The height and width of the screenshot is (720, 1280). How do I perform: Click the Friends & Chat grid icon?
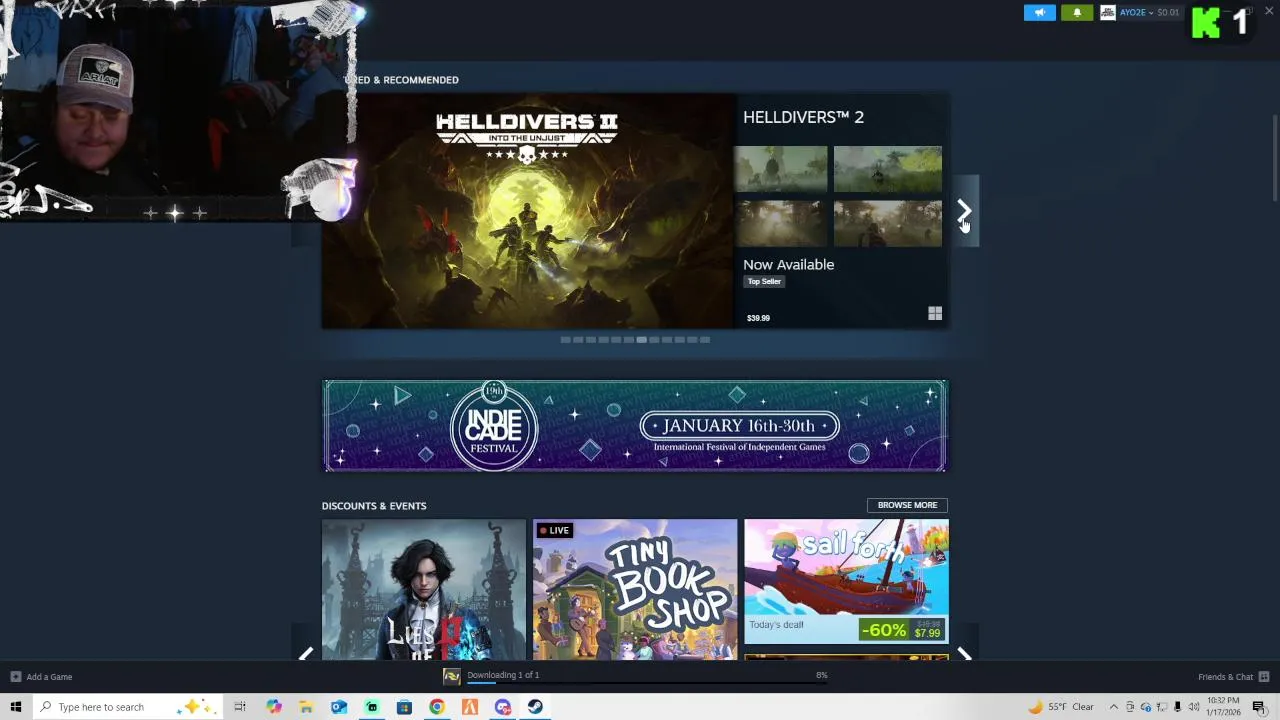coord(1264,677)
